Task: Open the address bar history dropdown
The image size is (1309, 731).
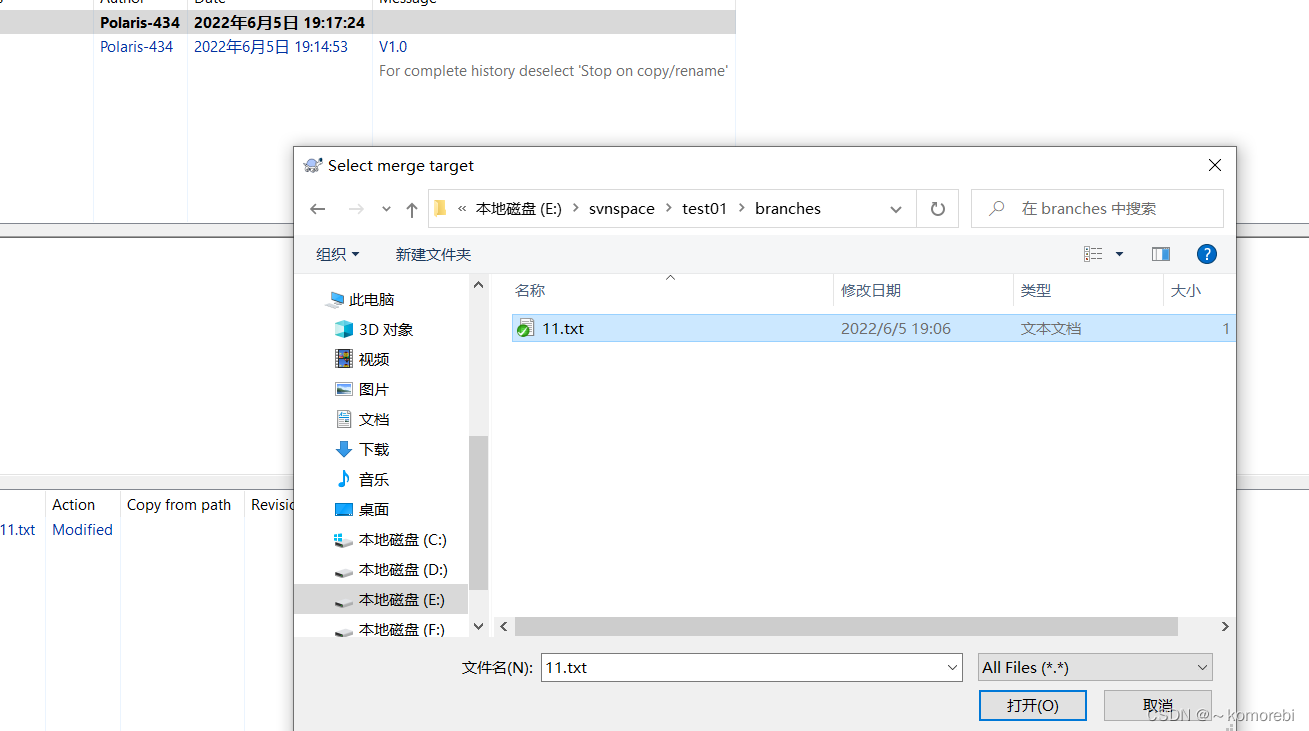Action: pos(895,208)
